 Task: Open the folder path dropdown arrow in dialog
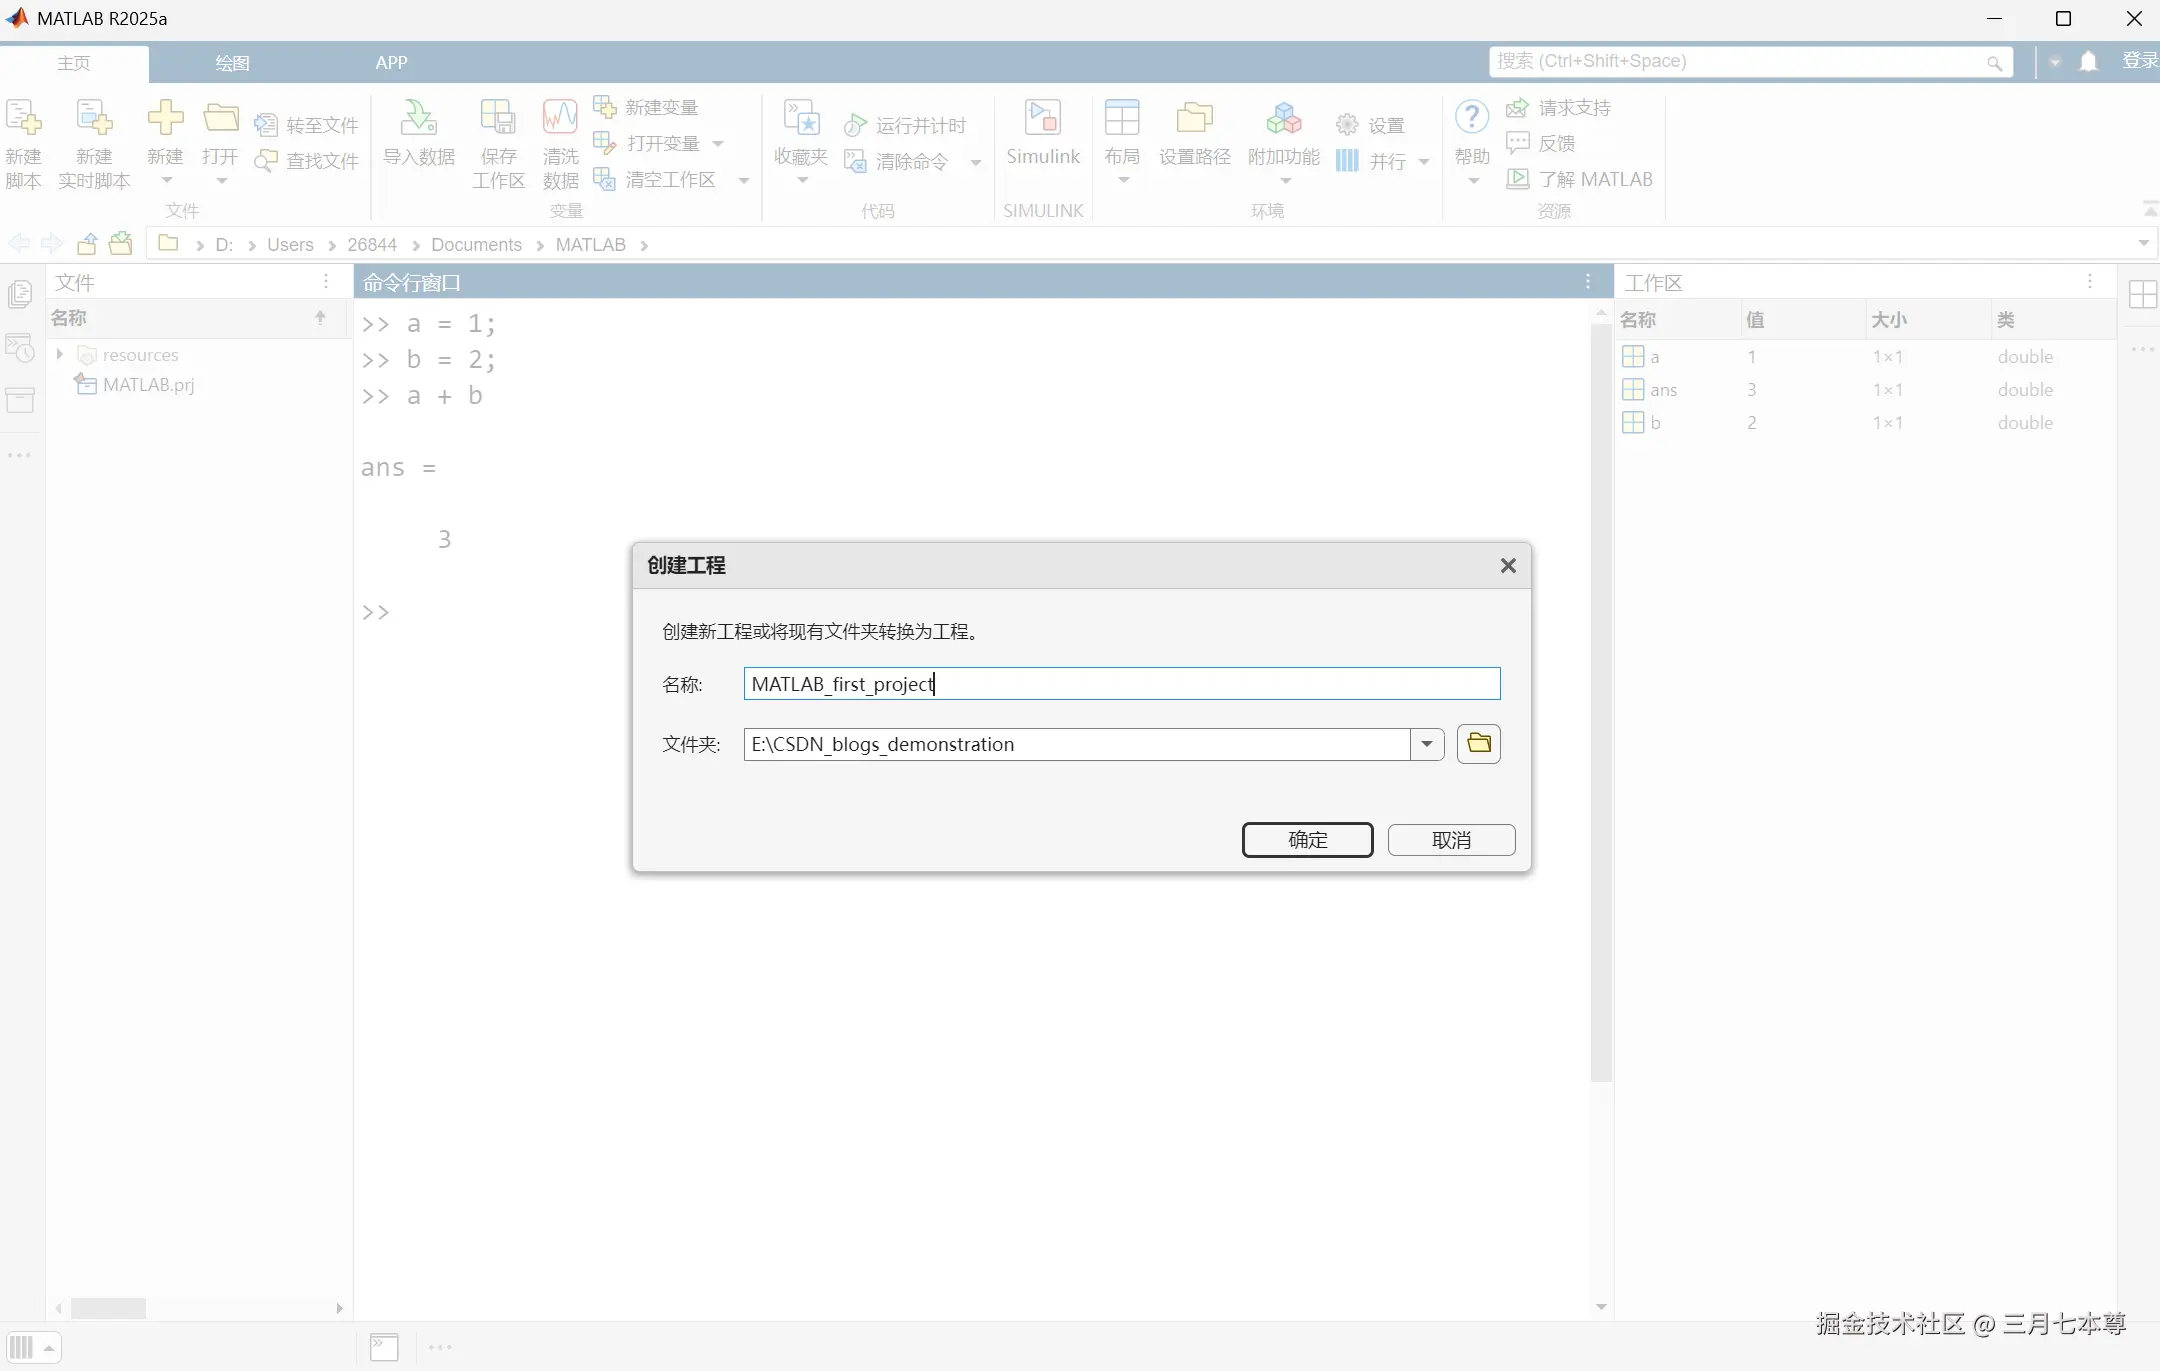tap(1427, 744)
